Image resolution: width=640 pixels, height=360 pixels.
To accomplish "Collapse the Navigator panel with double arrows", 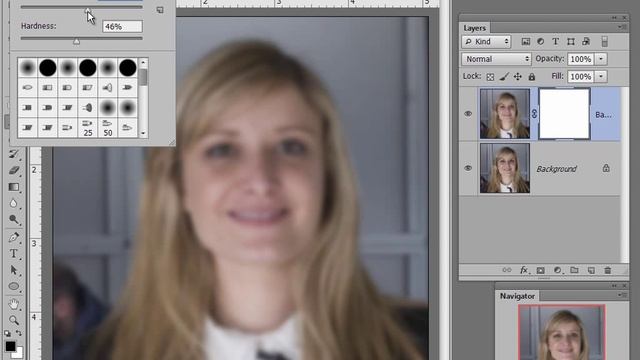I will pyautogui.click(x=614, y=285).
